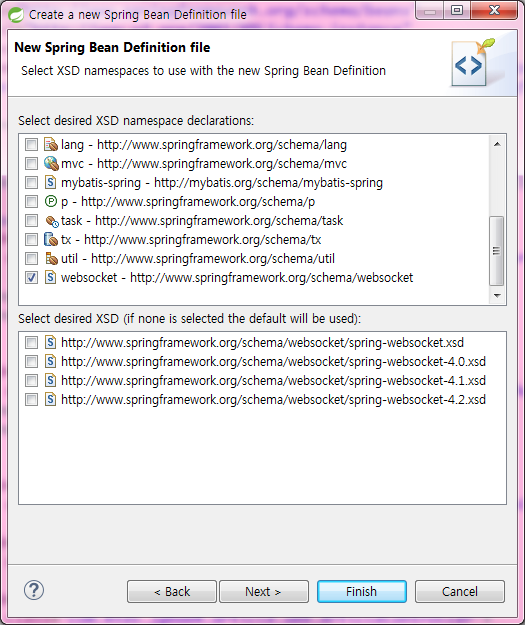
Task: Uncheck the websocket namespace checkbox
Action: (31, 277)
